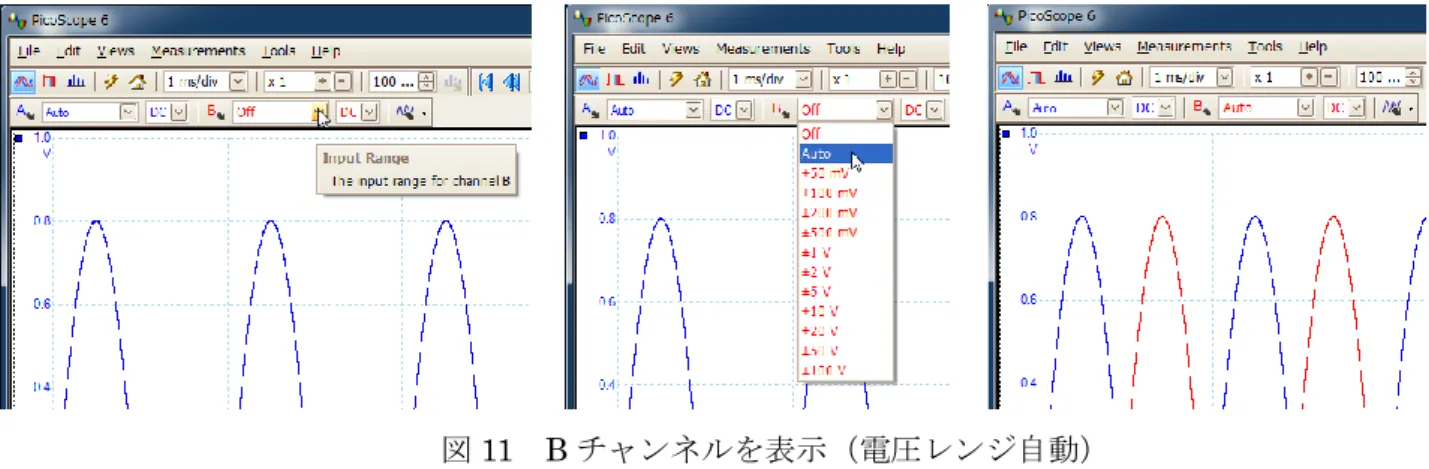Open timebase dropdown in right window
This screenshot has height=469, width=1429.
click(1225, 78)
